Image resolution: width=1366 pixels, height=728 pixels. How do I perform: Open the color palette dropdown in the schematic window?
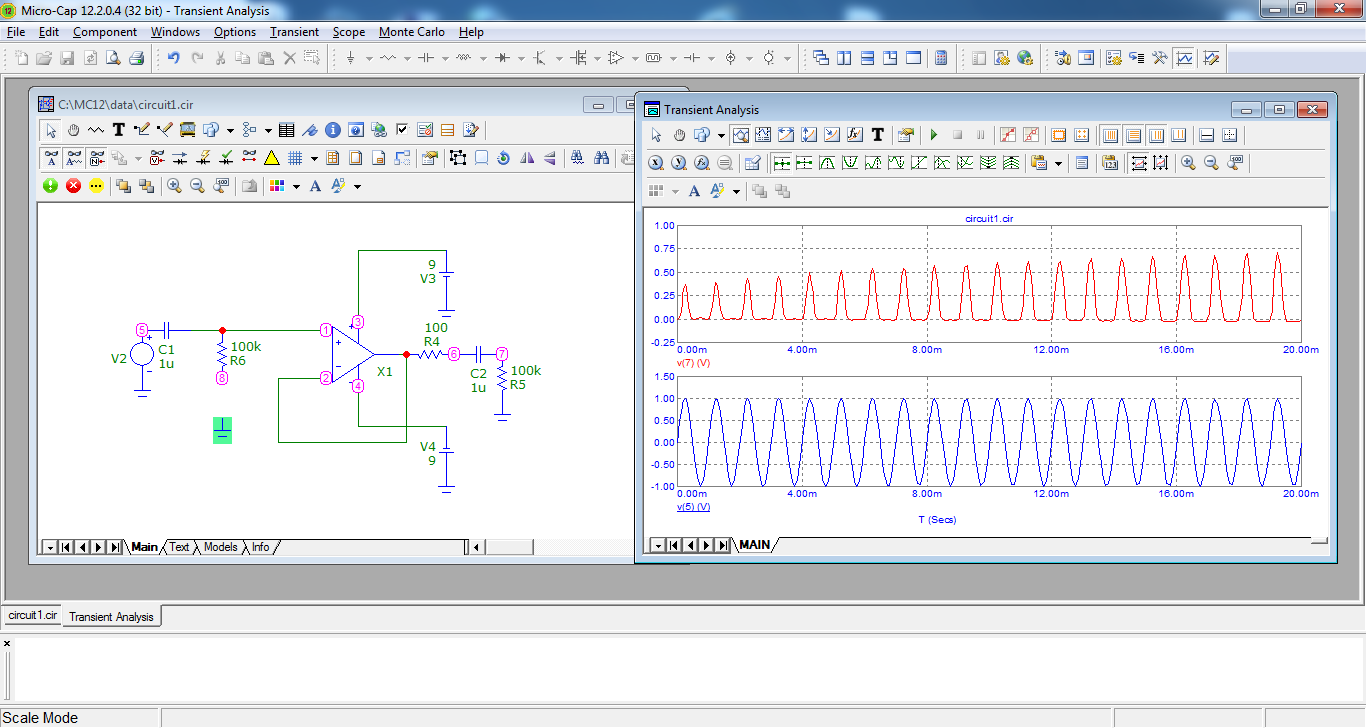[296, 186]
